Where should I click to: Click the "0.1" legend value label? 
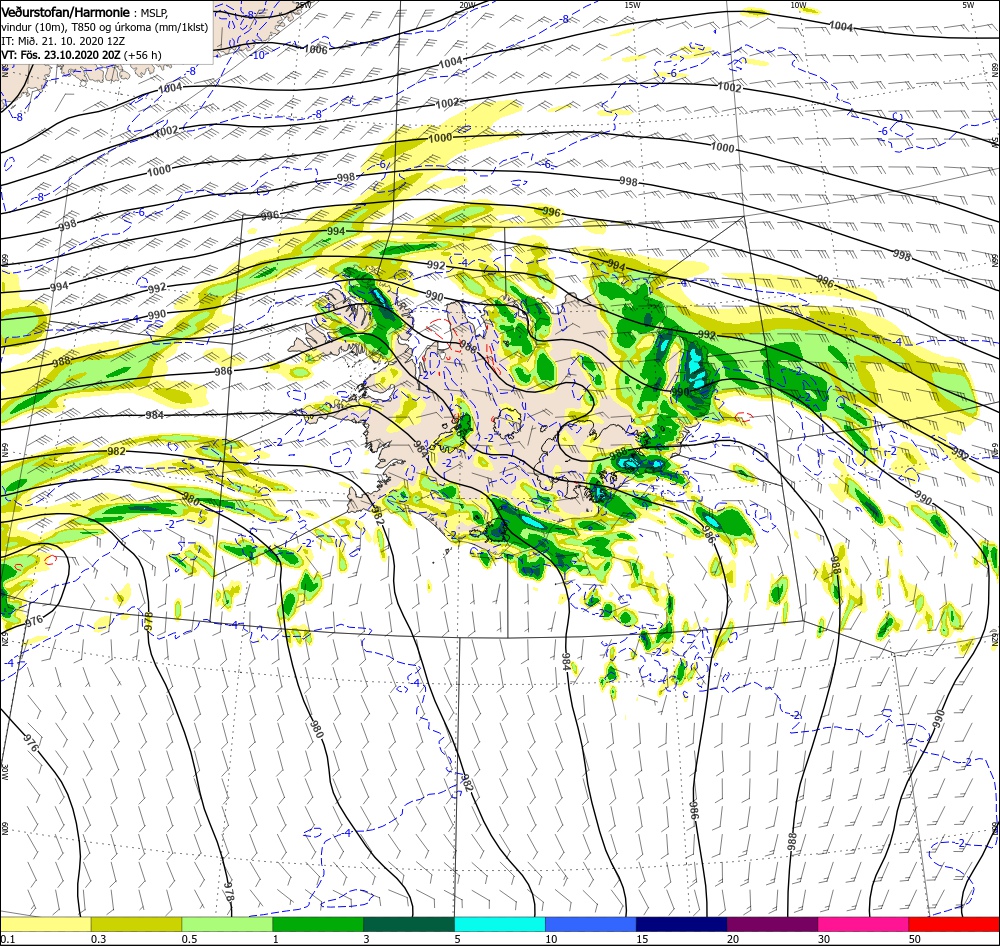8,938
